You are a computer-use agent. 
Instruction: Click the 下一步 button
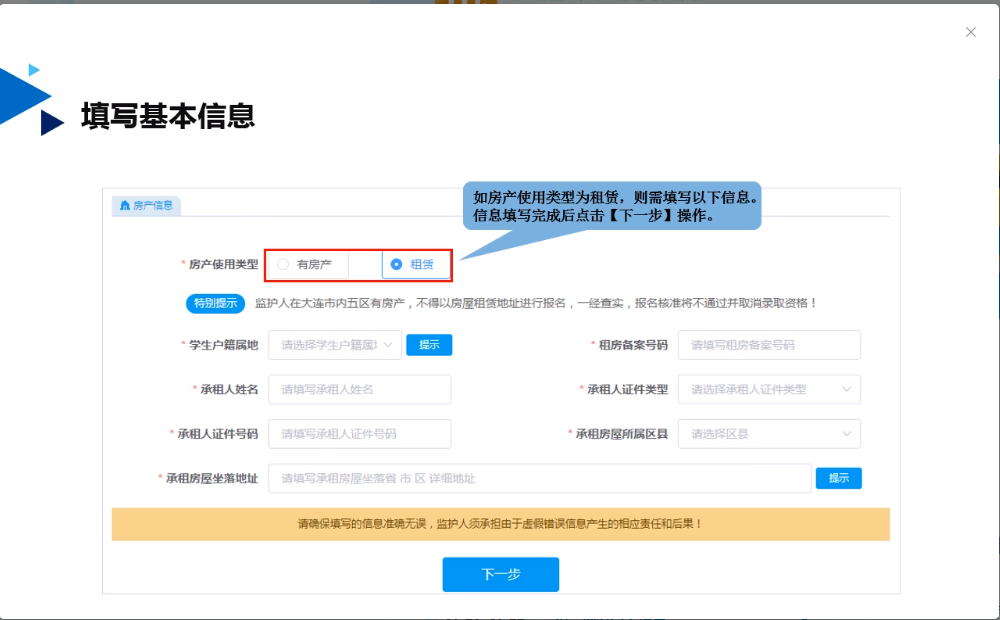click(500, 574)
